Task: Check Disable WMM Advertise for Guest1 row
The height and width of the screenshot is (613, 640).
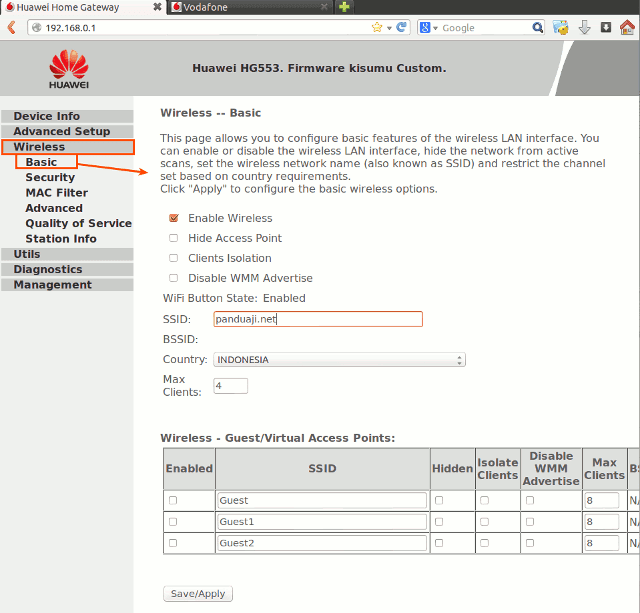Action: [530, 522]
